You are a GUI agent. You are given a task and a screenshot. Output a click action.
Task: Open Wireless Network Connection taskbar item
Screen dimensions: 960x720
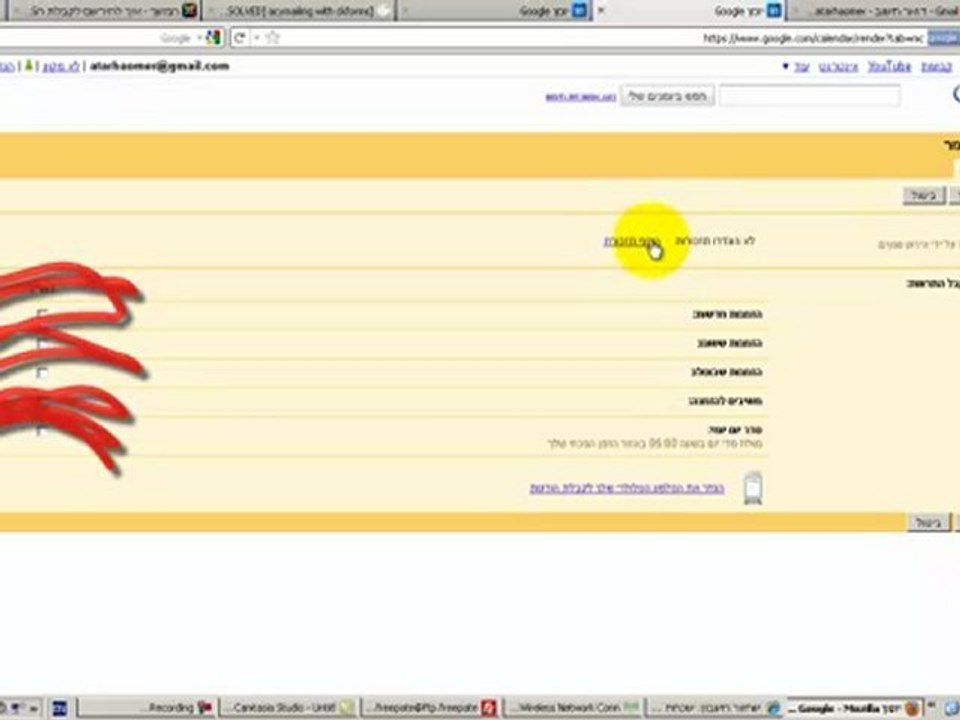[x=572, y=708]
